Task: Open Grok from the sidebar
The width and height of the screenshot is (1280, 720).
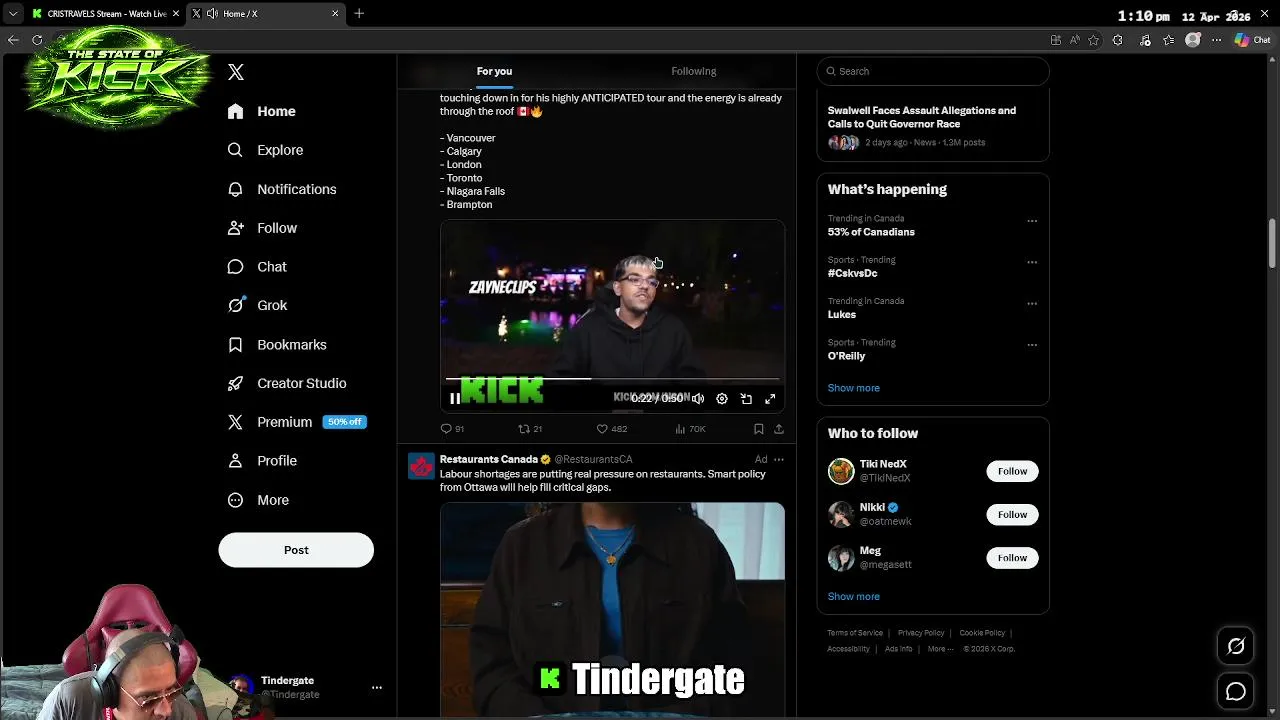Action: point(258,305)
